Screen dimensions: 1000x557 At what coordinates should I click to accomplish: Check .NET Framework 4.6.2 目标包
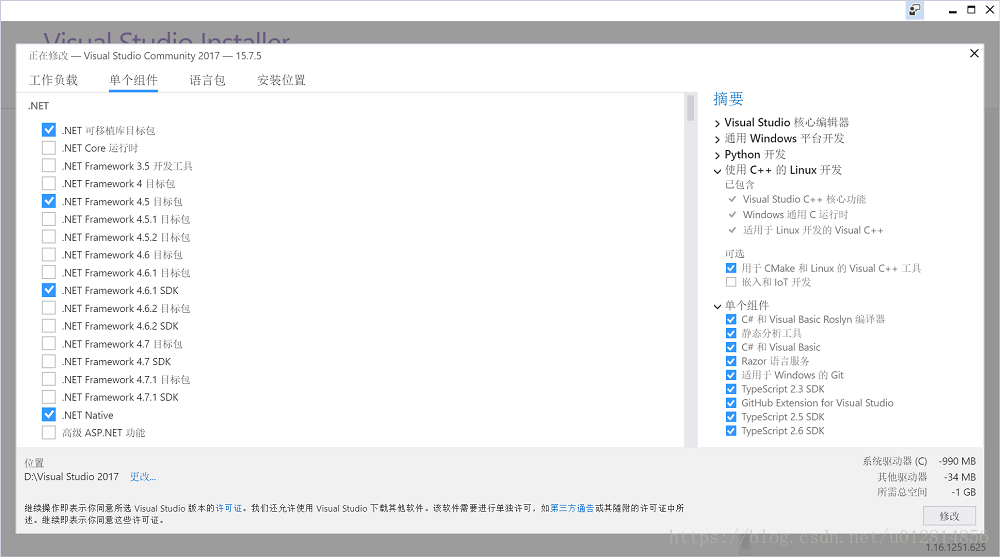(48, 308)
